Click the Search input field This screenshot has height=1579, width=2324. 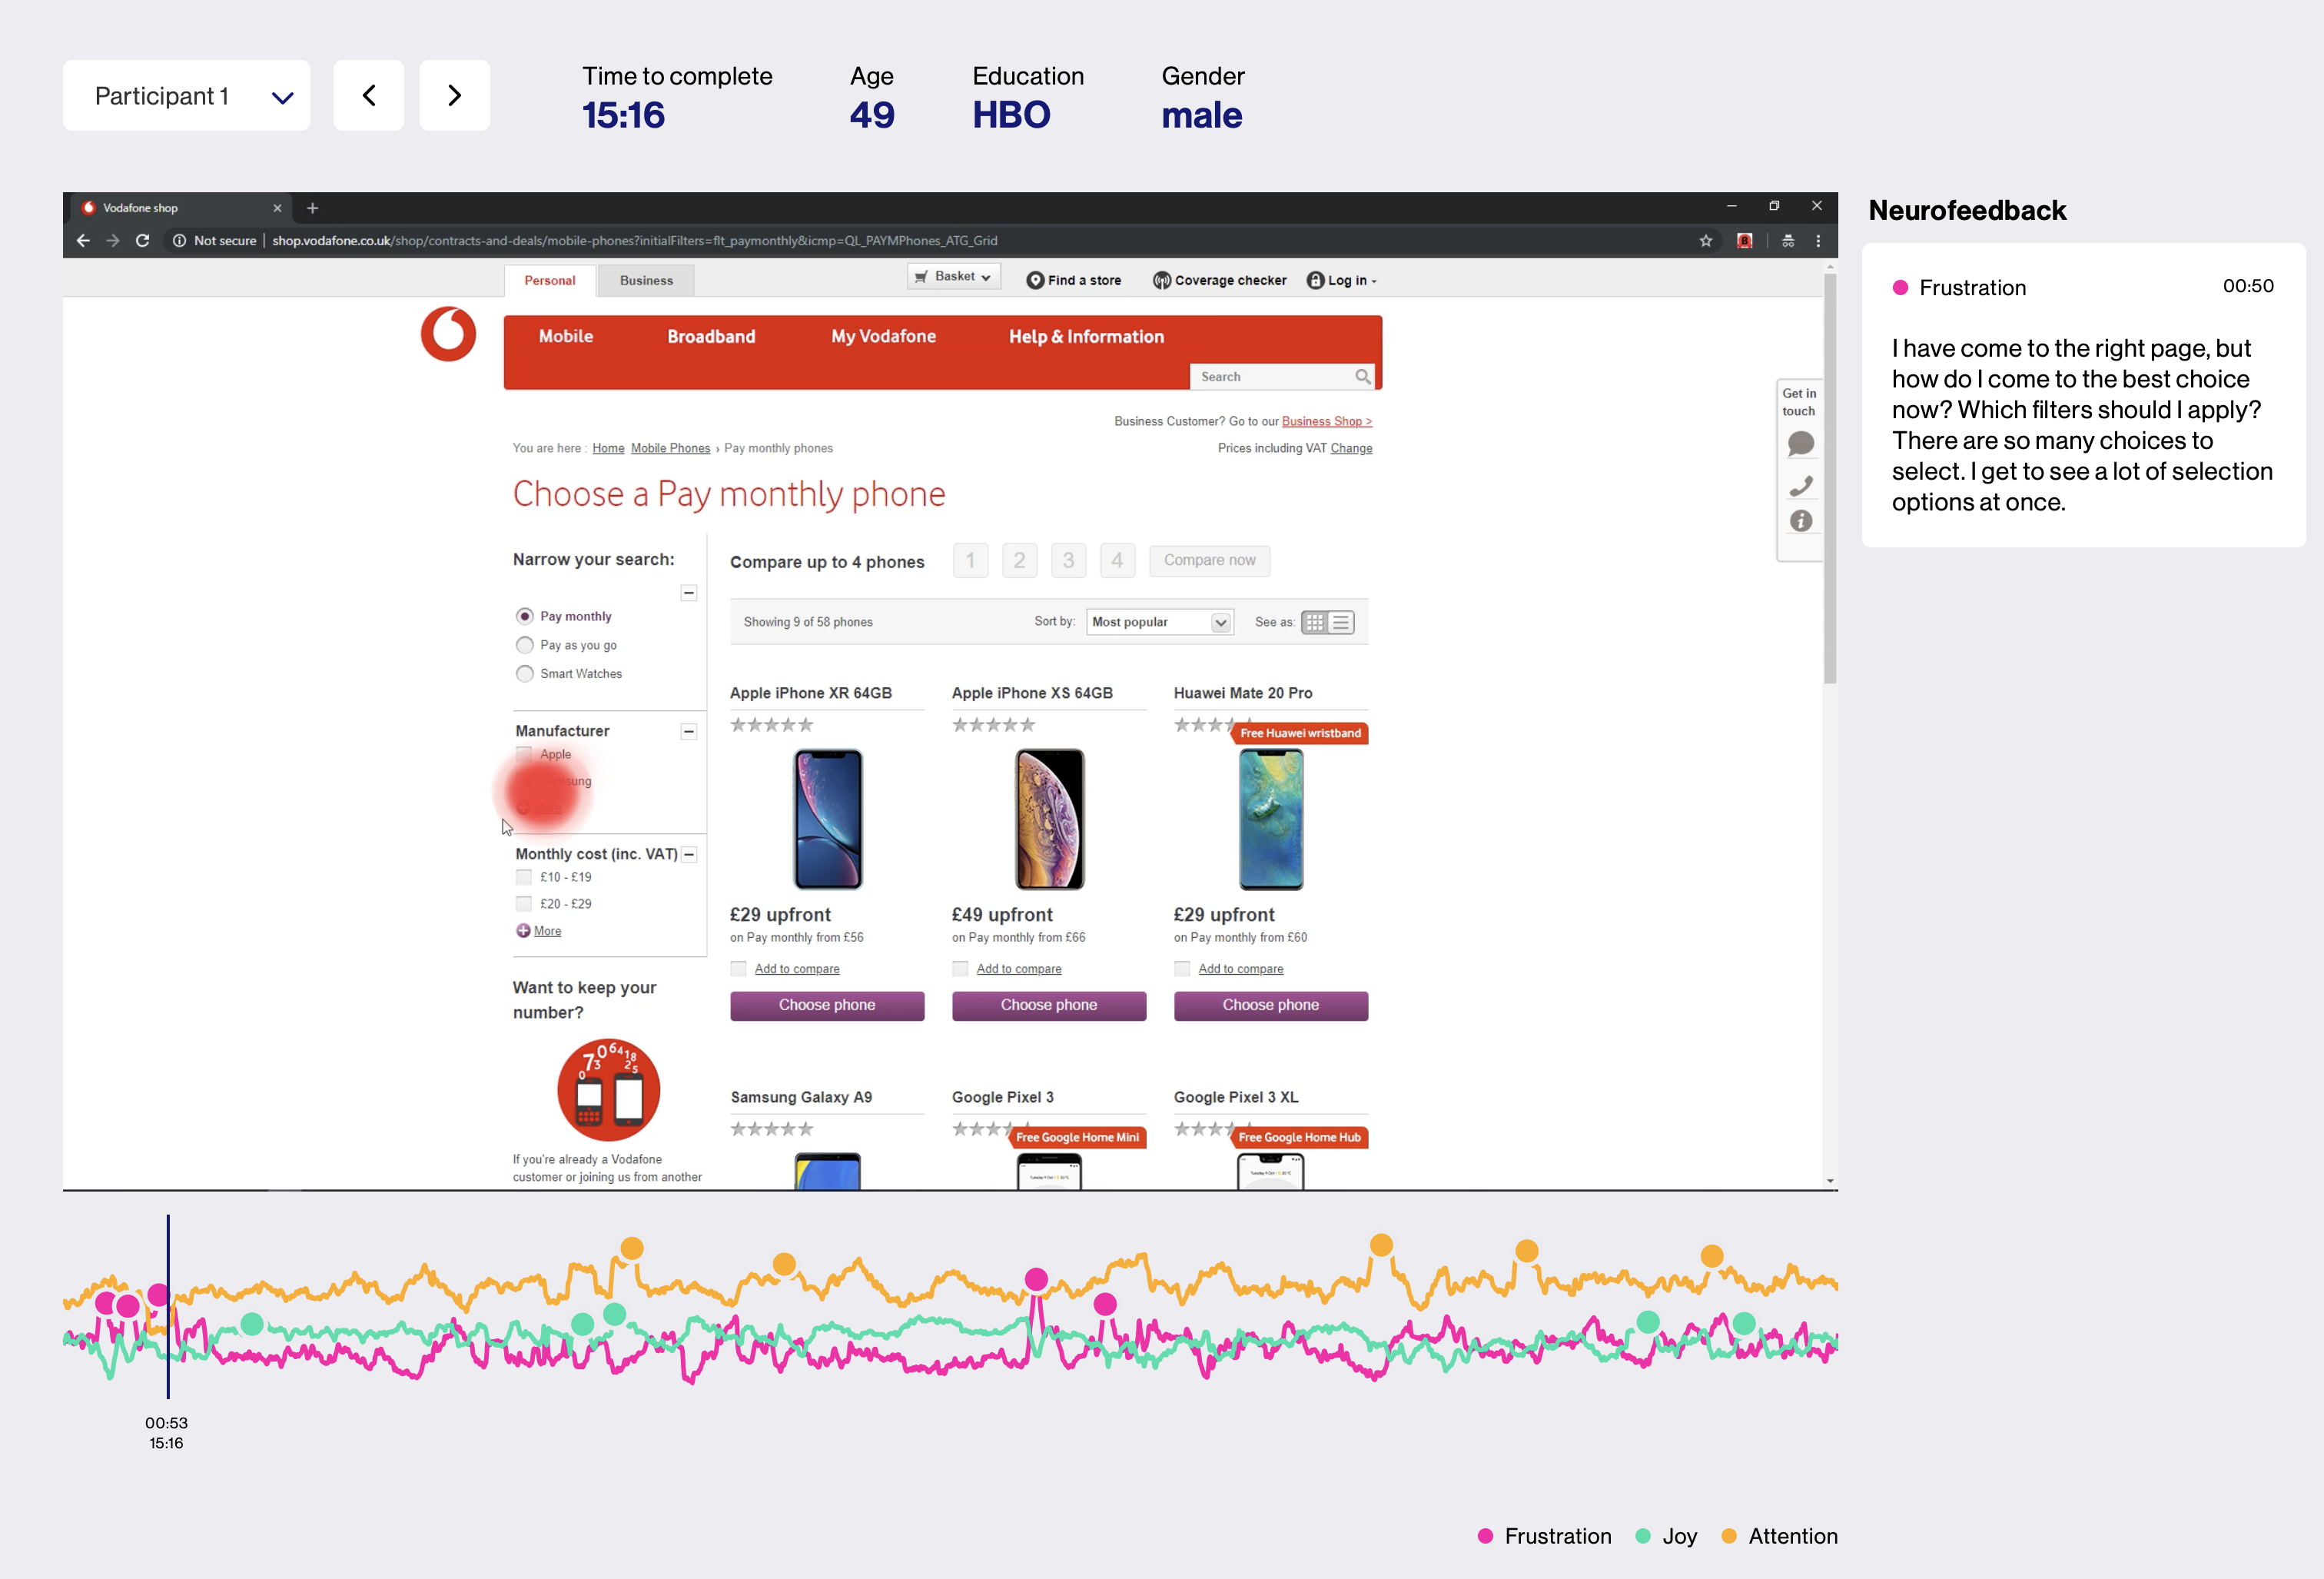tap(1271, 377)
